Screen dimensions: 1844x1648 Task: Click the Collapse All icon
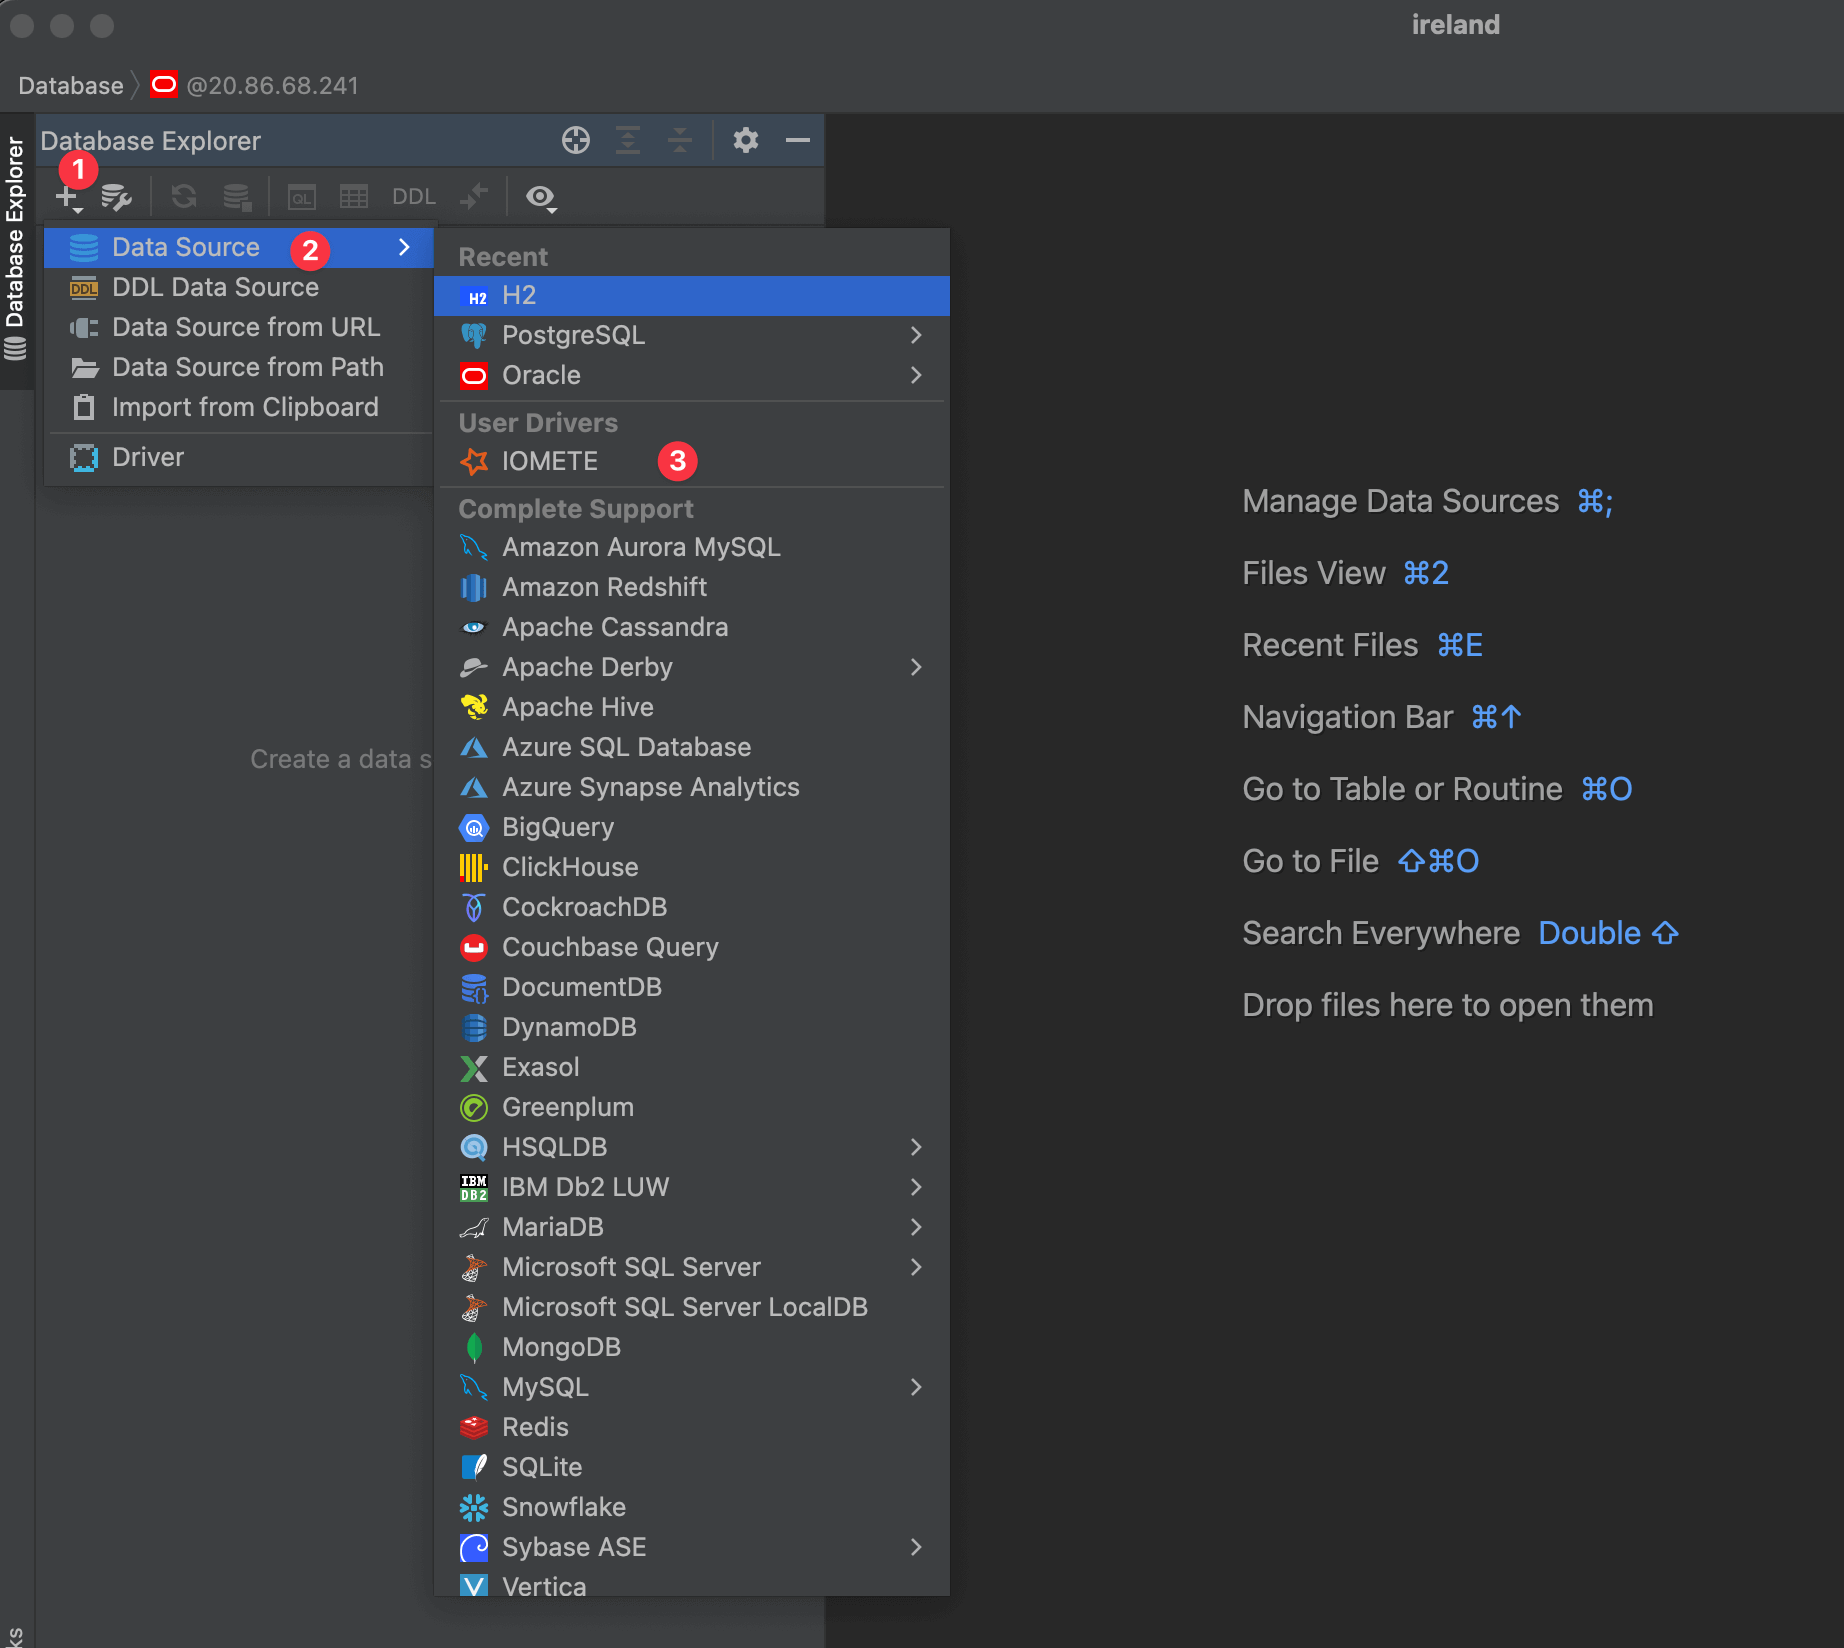[680, 140]
